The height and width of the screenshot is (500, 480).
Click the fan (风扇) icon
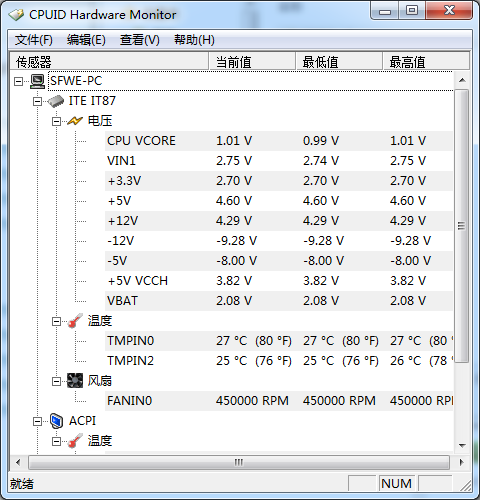[x=75, y=381]
